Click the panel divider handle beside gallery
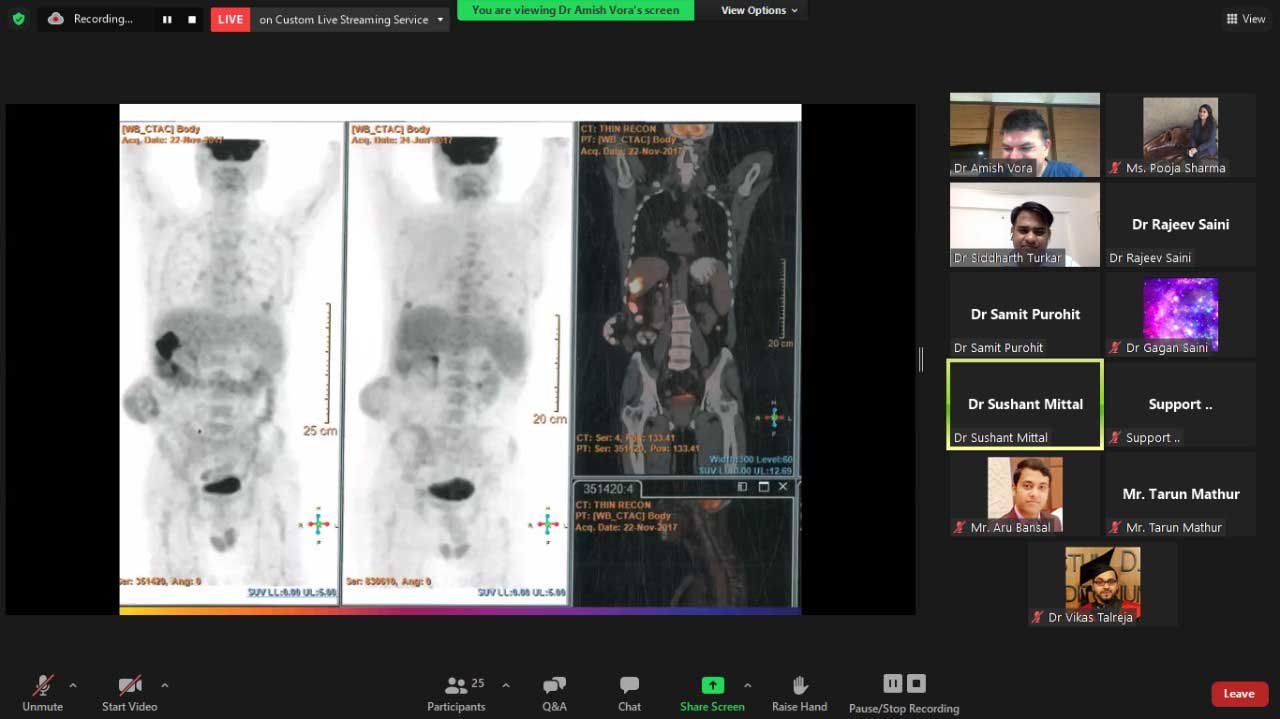Viewport: 1280px width, 719px height. point(921,360)
